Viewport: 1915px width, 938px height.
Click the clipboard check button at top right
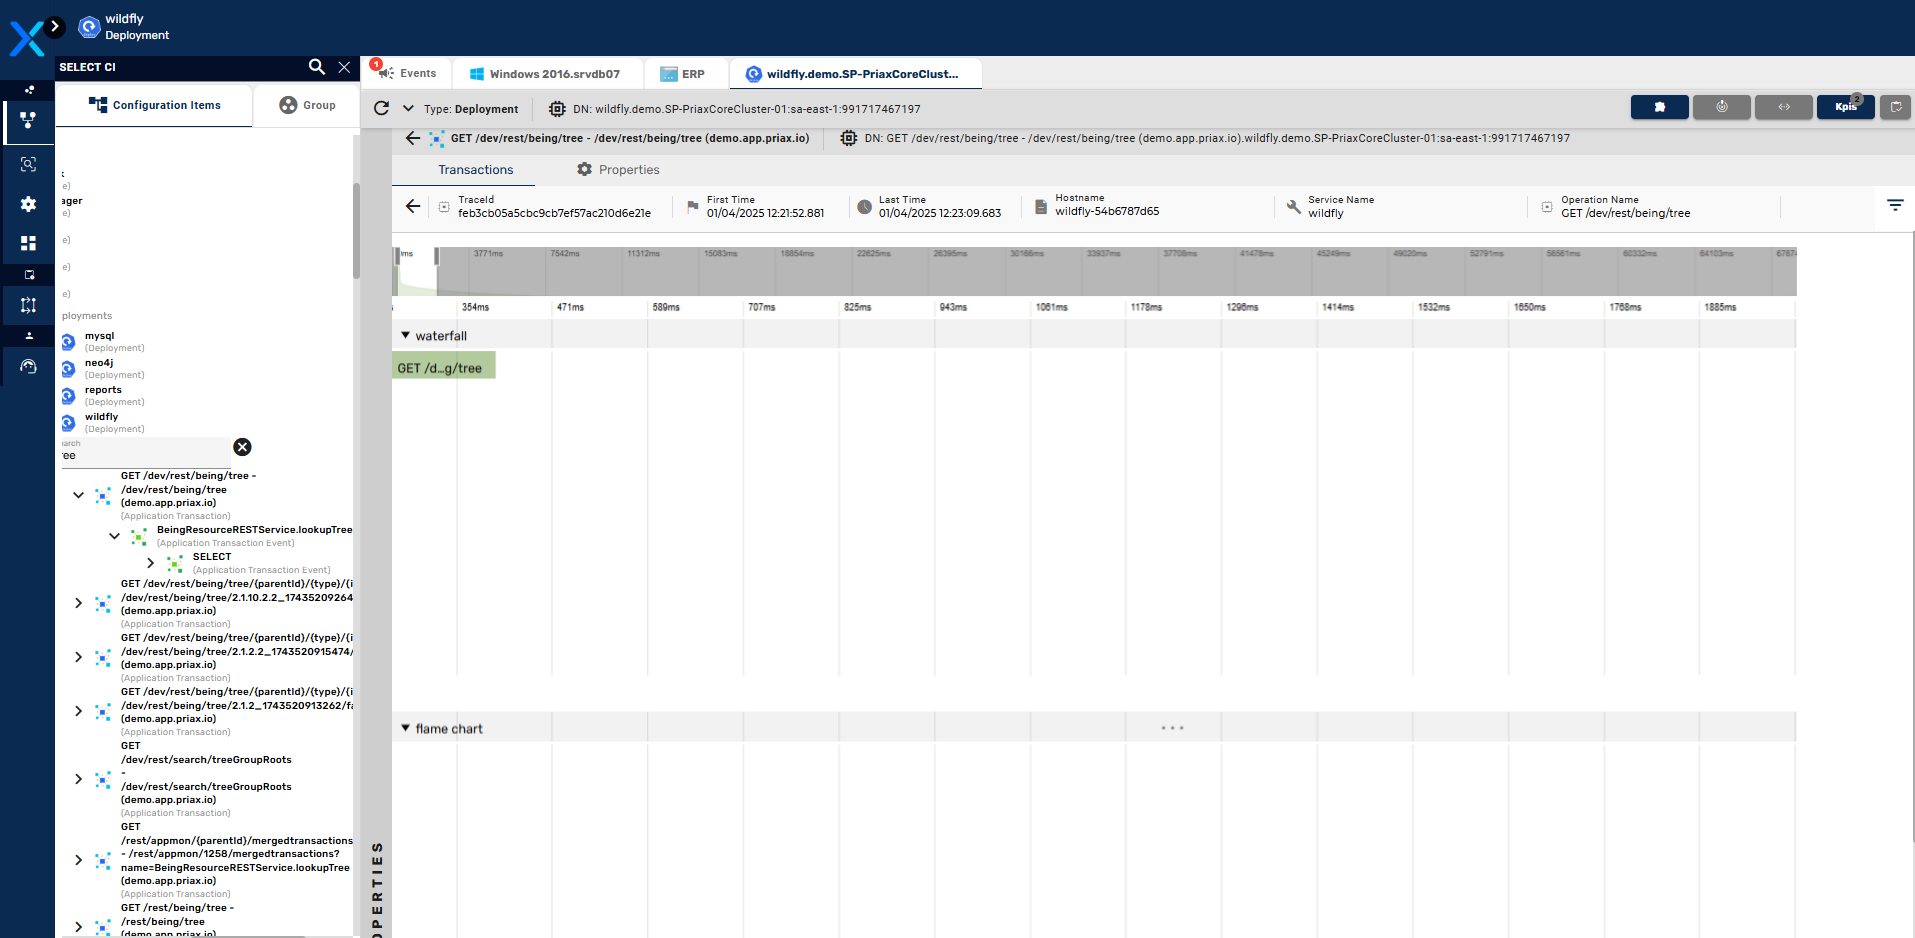pos(1896,107)
